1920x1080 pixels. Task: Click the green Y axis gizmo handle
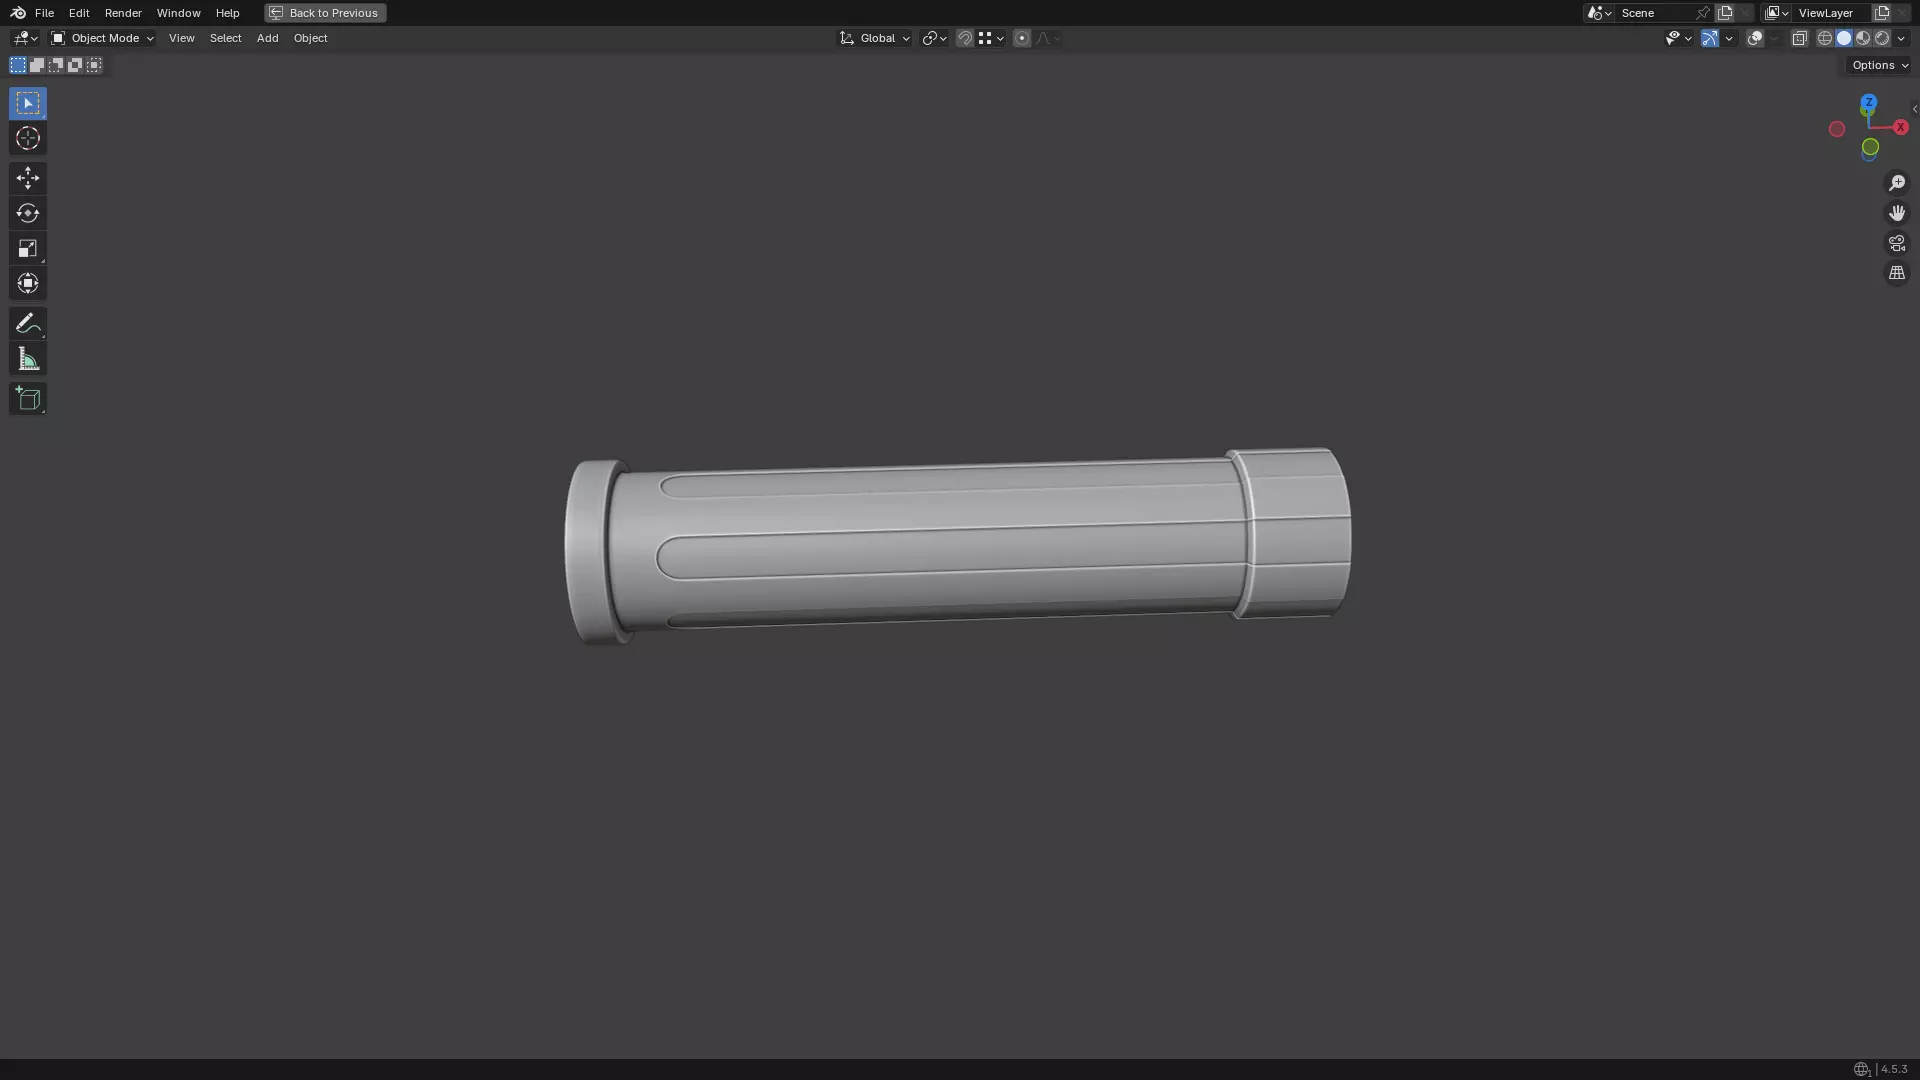1870,147
